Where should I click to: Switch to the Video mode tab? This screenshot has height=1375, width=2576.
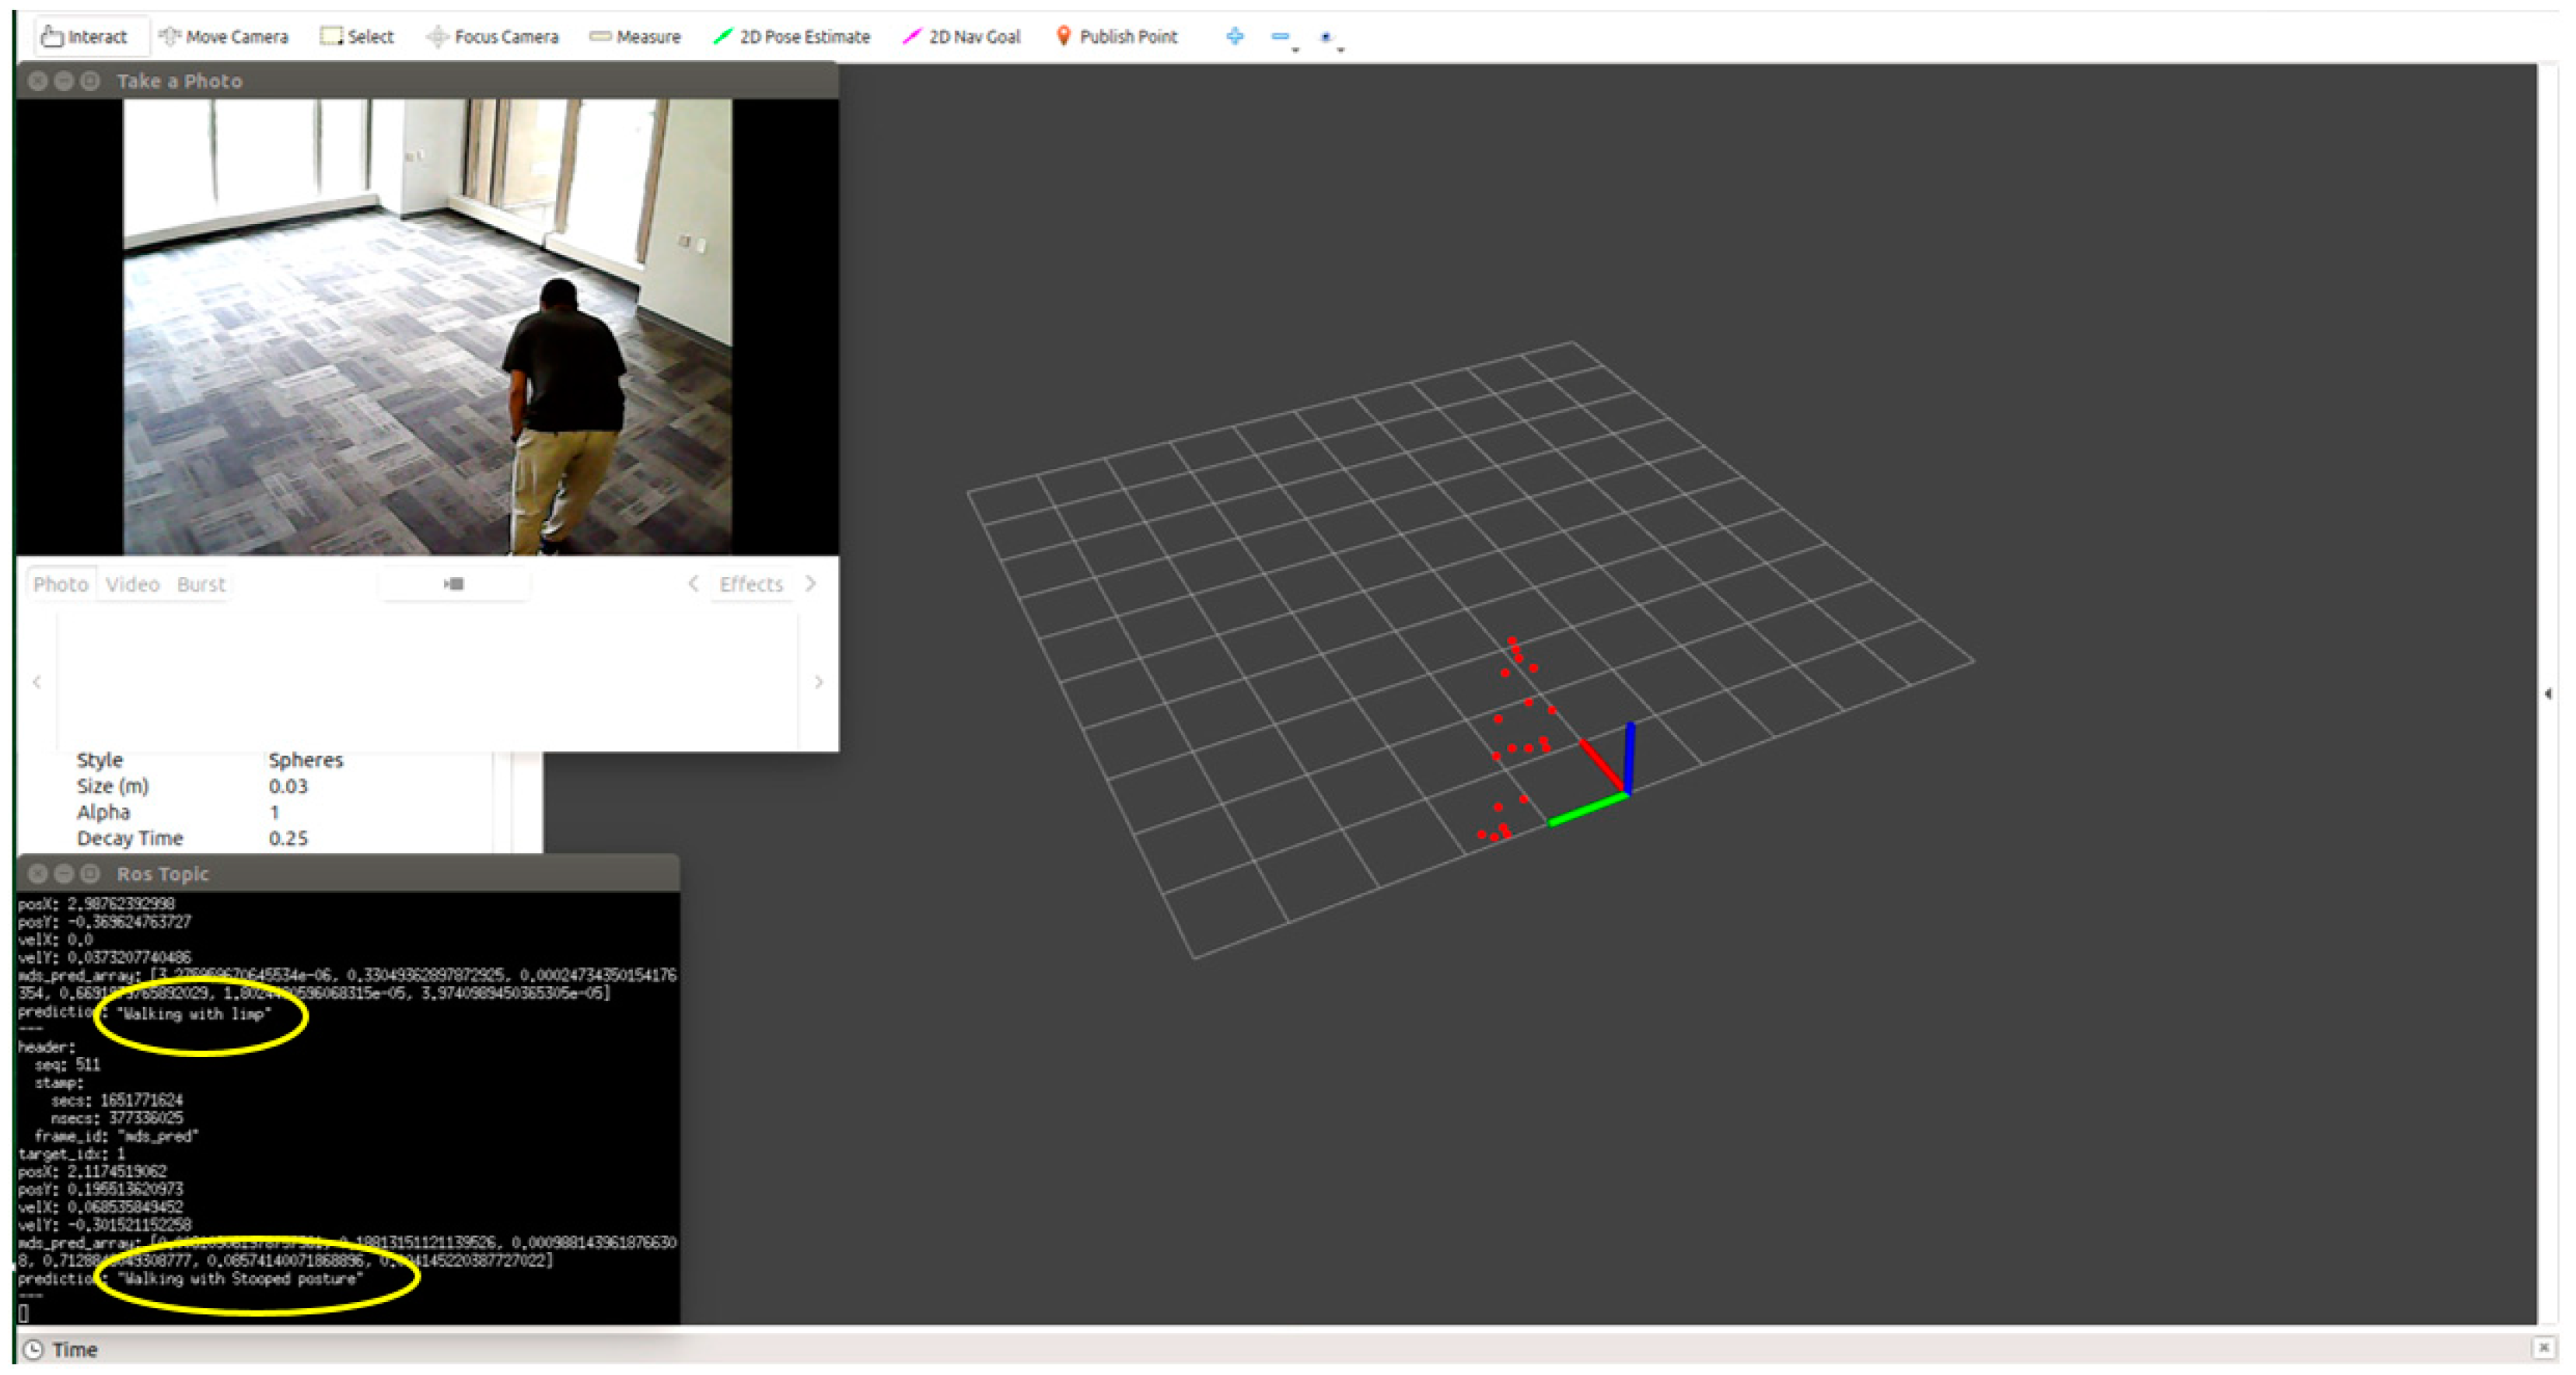pyautogui.click(x=132, y=584)
